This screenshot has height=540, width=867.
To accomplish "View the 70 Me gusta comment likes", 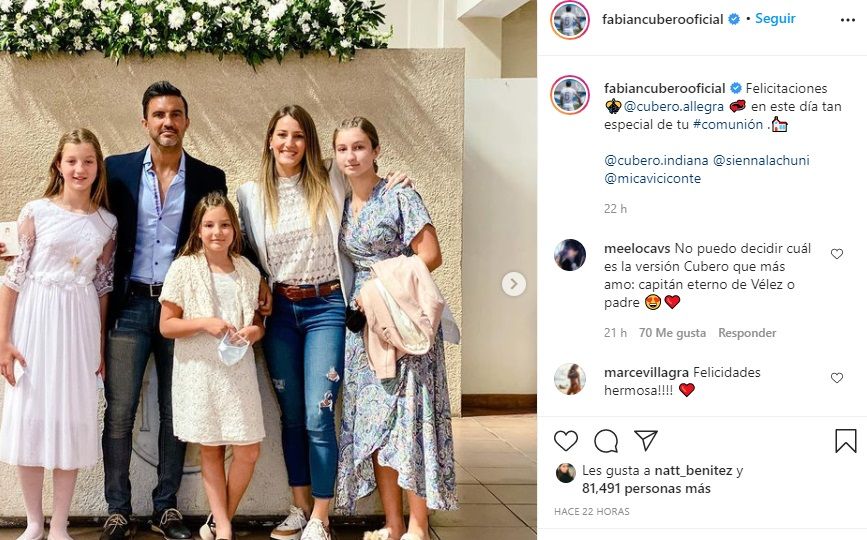I will point(672,333).
